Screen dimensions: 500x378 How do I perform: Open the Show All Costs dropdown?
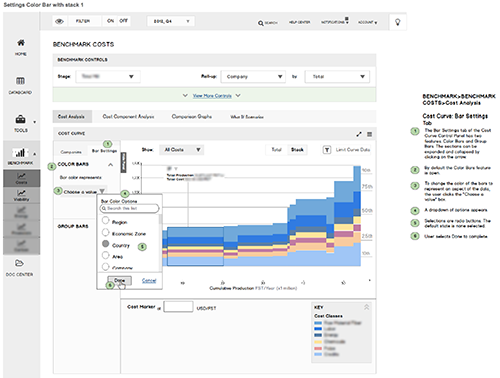coord(182,150)
